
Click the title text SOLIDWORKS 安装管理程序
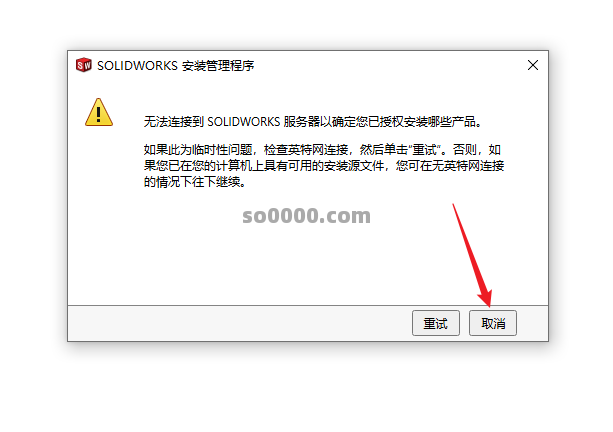(x=176, y=66)
